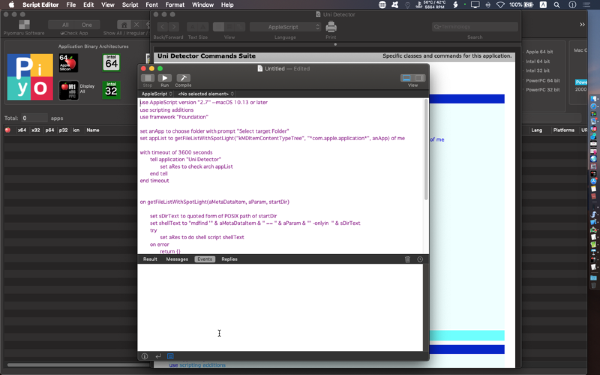Open the Script menu

coord(130,5)
